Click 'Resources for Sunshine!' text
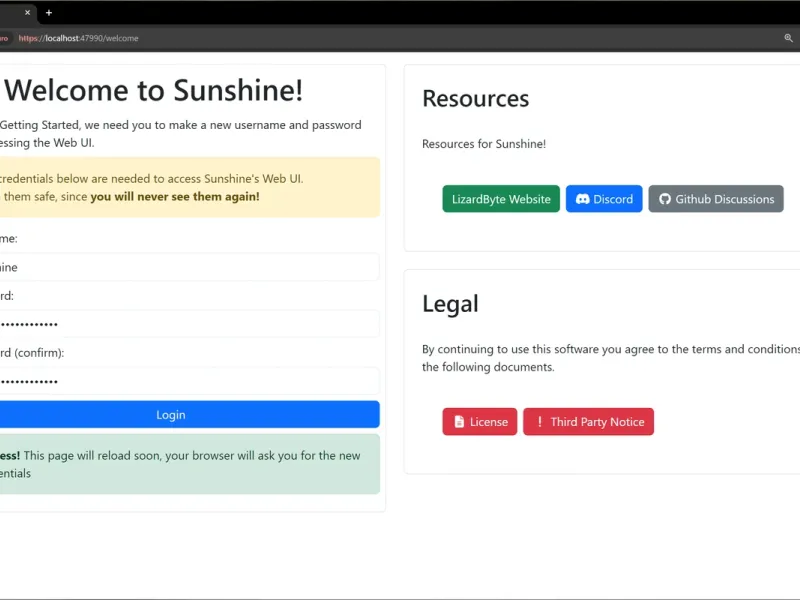Screen dimensions: 800x600 point(484,144)
